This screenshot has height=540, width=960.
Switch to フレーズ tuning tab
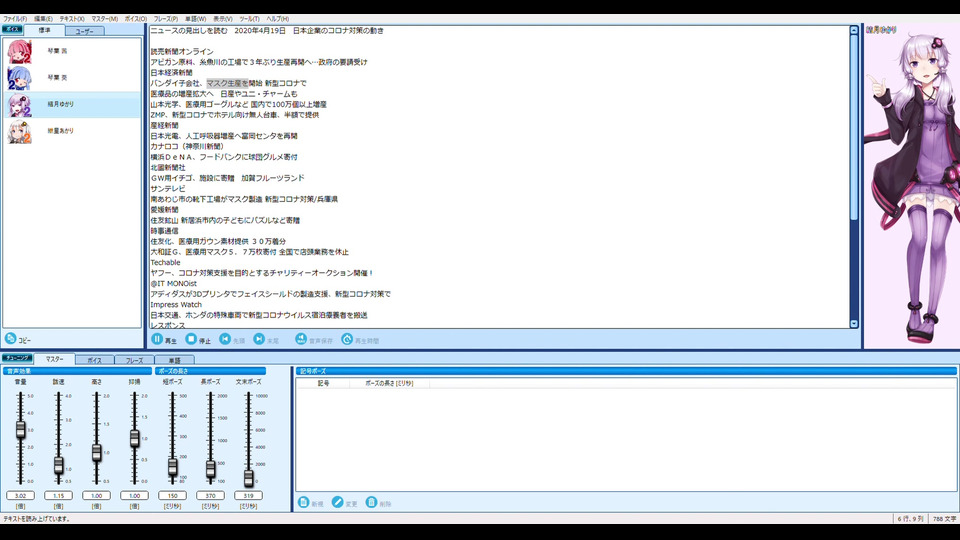(134, 360)
